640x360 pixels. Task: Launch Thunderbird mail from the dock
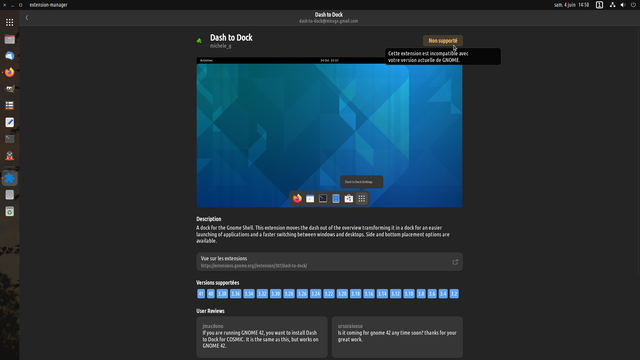pos(9,56)
